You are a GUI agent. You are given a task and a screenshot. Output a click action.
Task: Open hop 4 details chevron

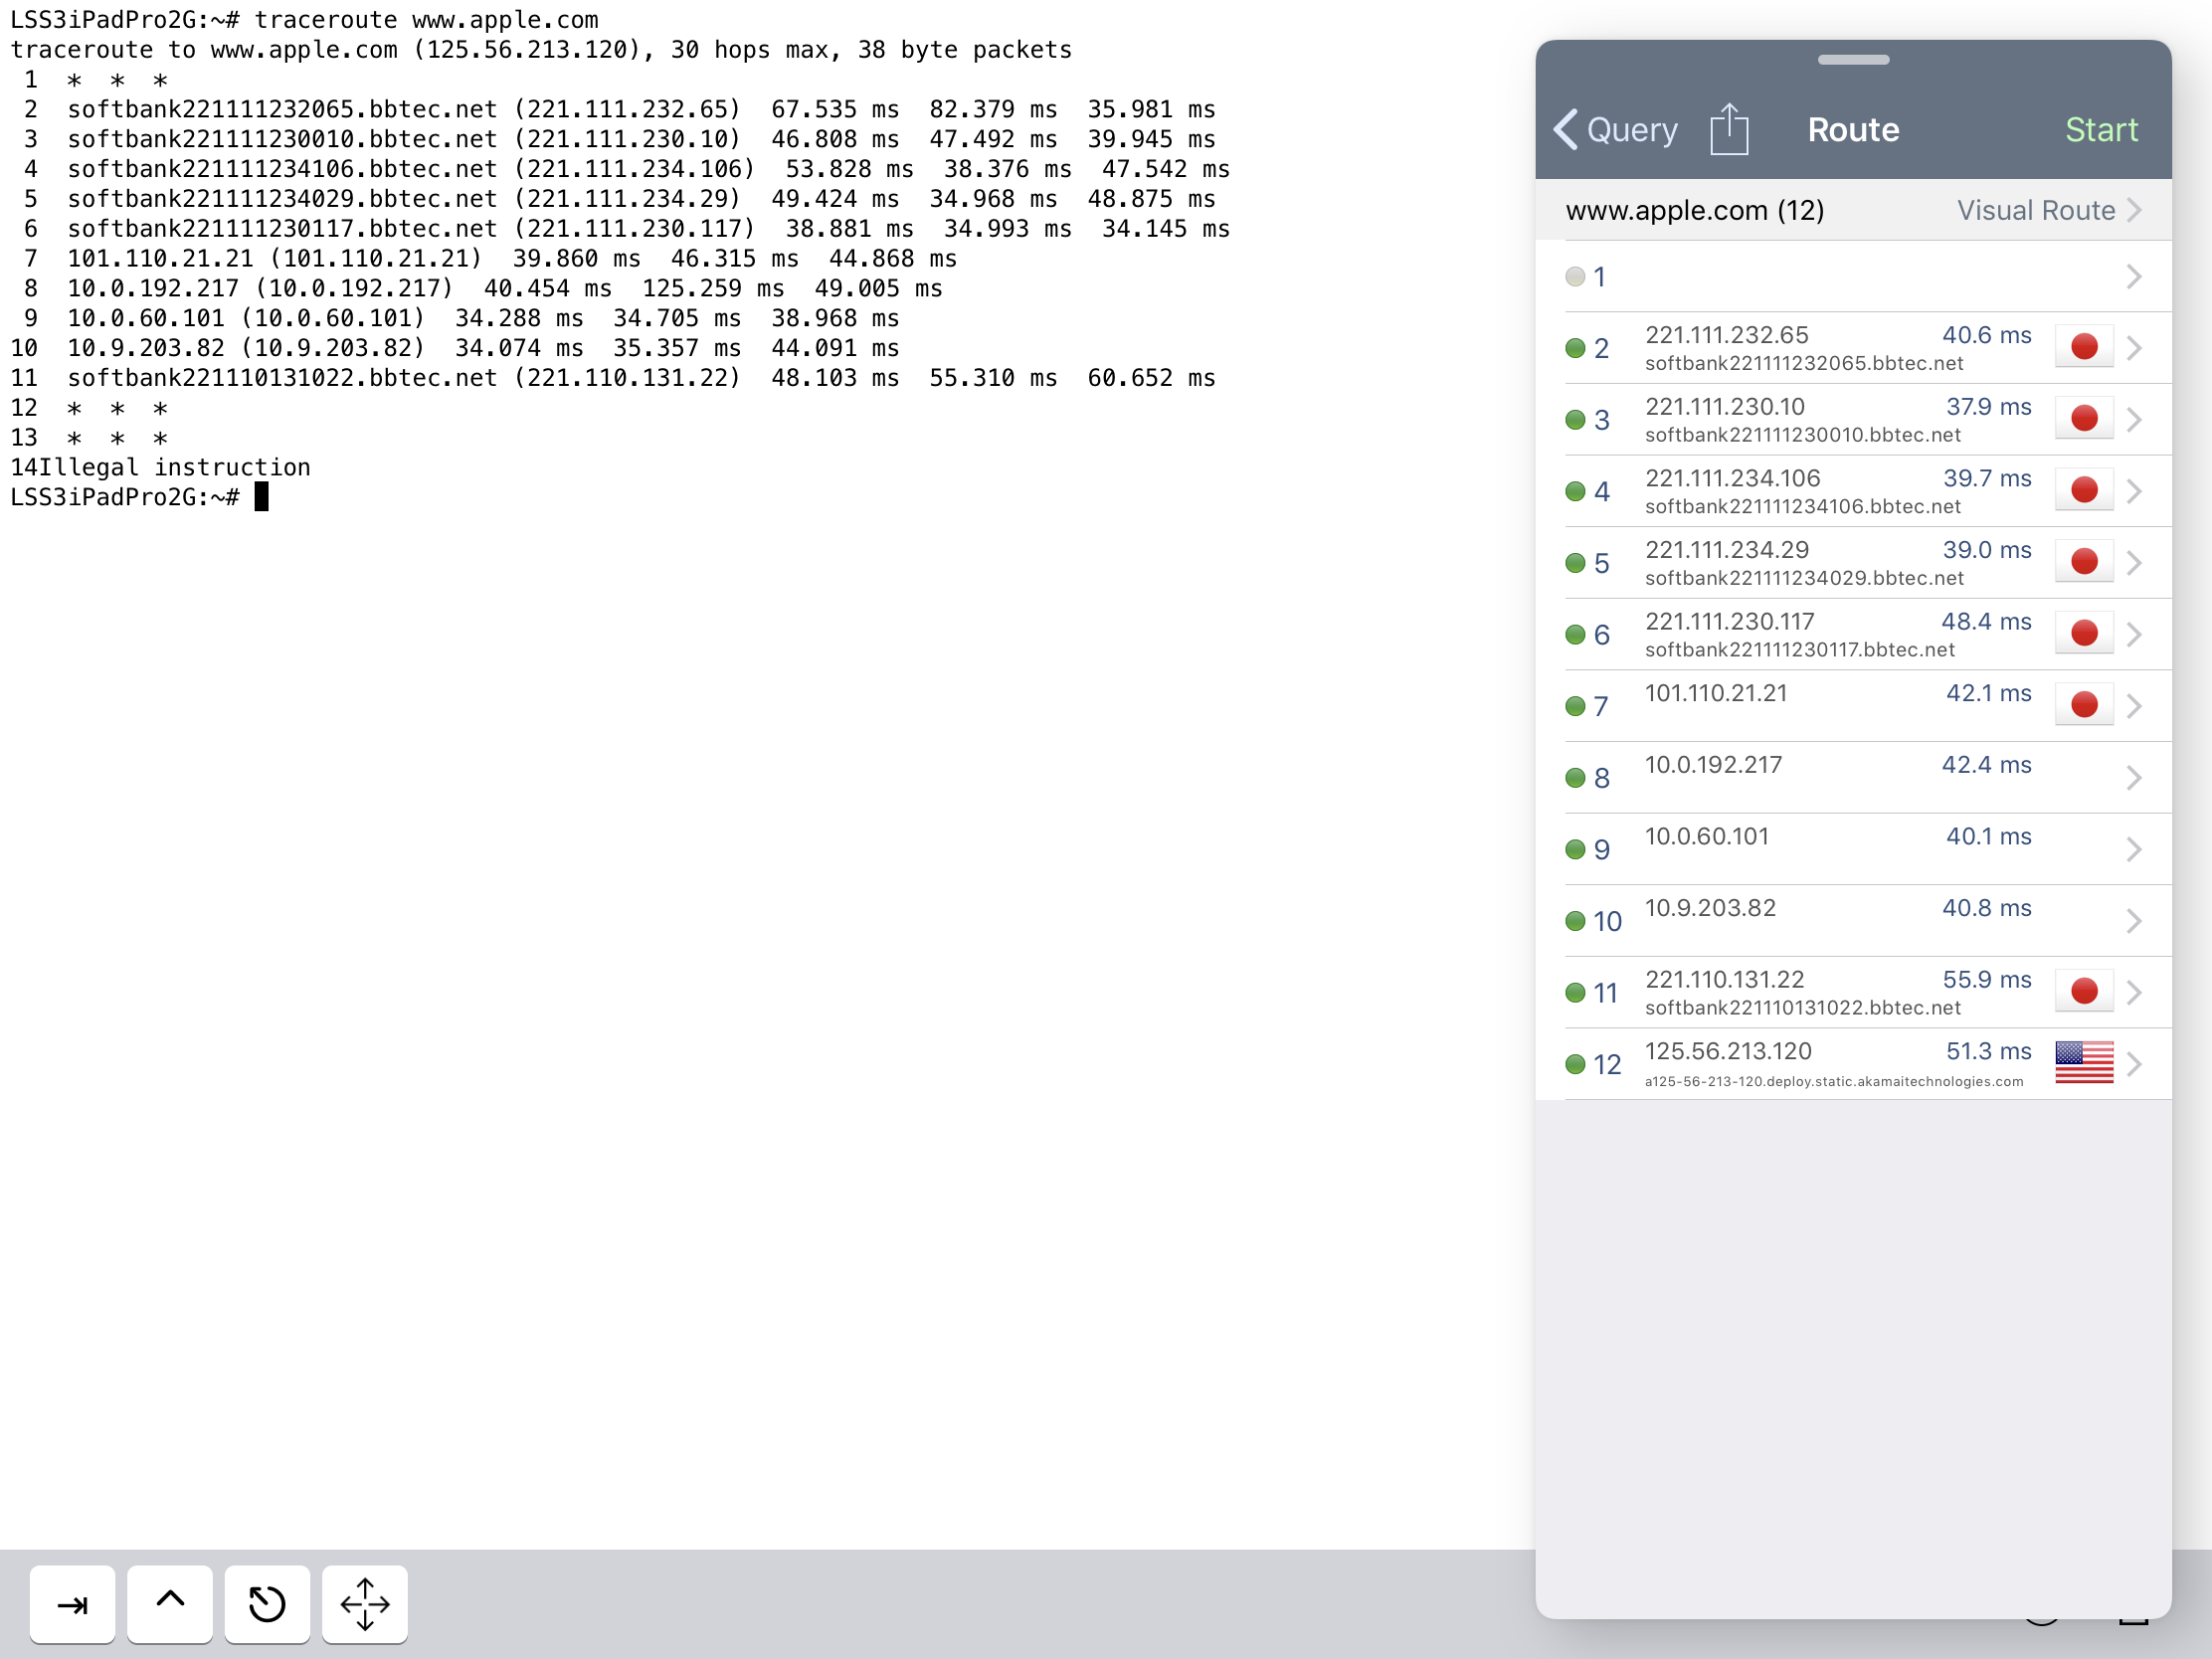pyautogui.click(x=2133, y=491)
